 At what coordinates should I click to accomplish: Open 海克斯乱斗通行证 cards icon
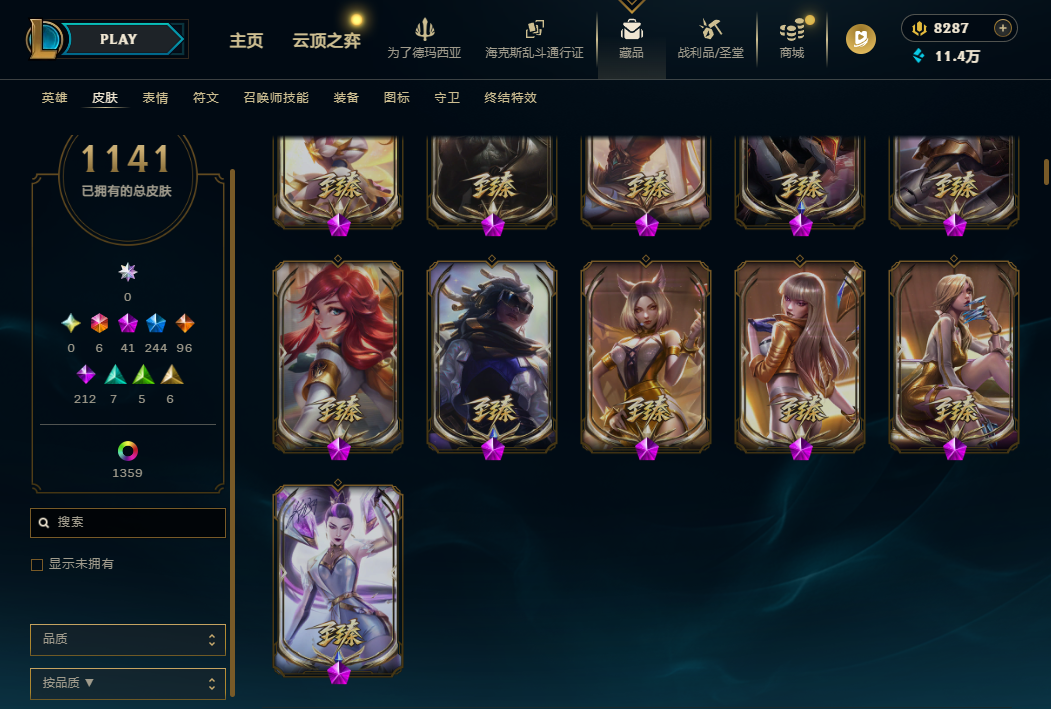[534, 29]
